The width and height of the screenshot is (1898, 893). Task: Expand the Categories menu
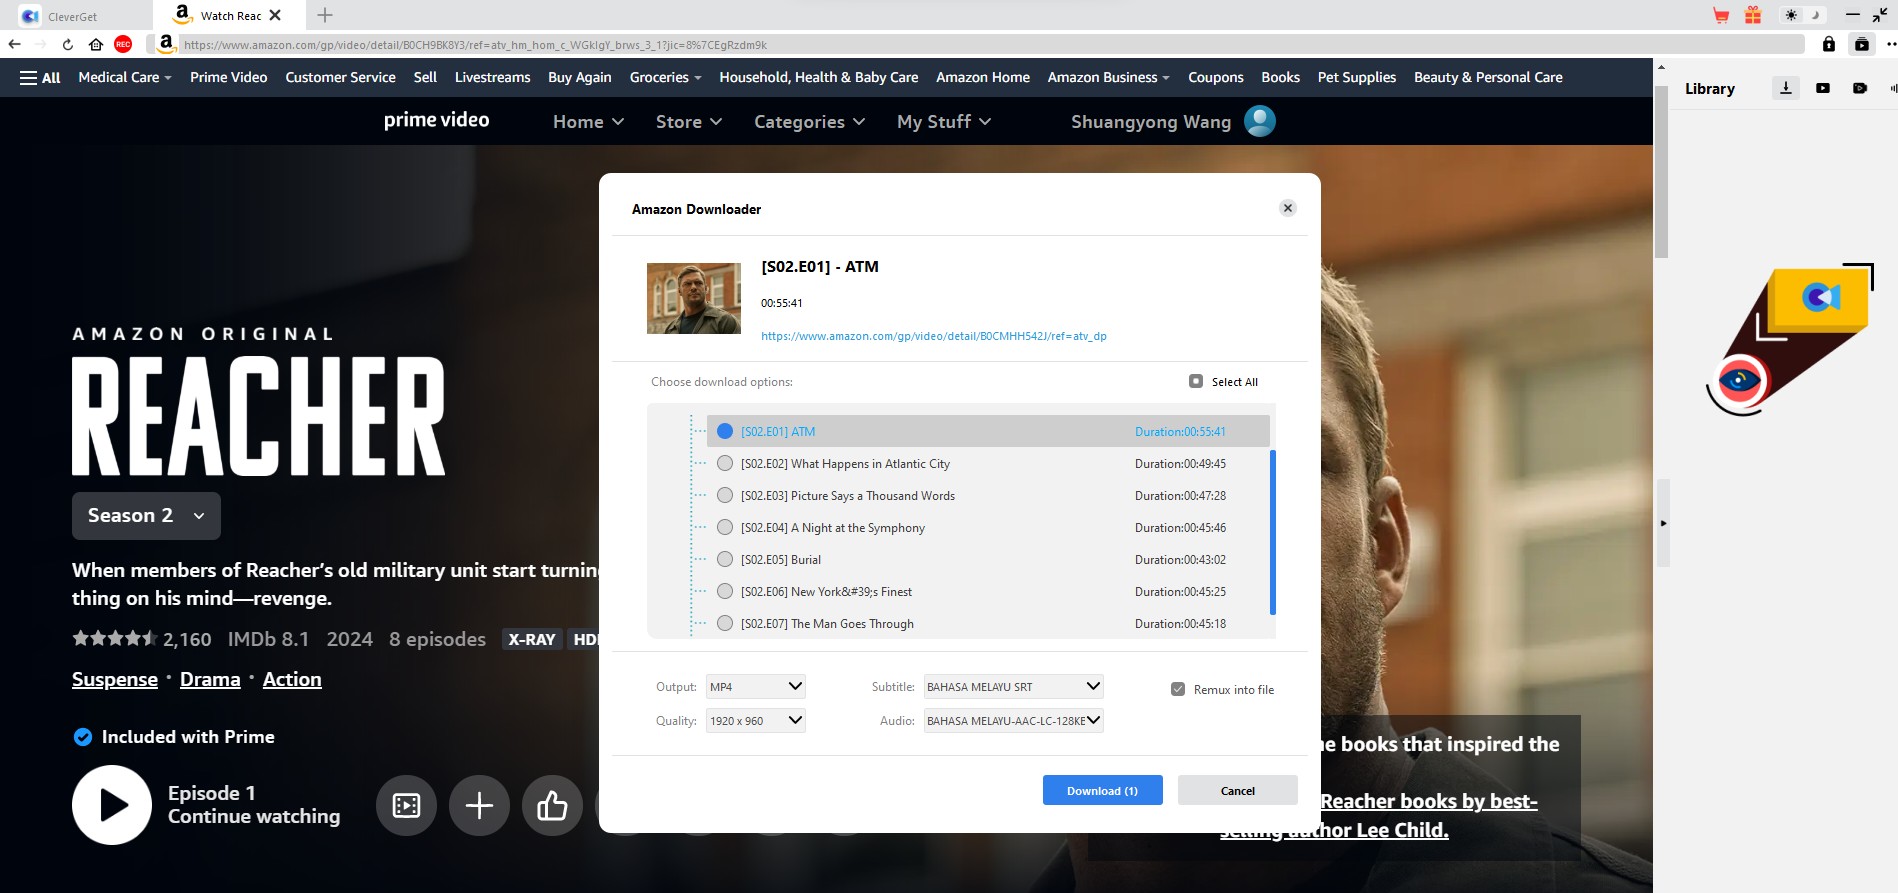pos(809,121)
